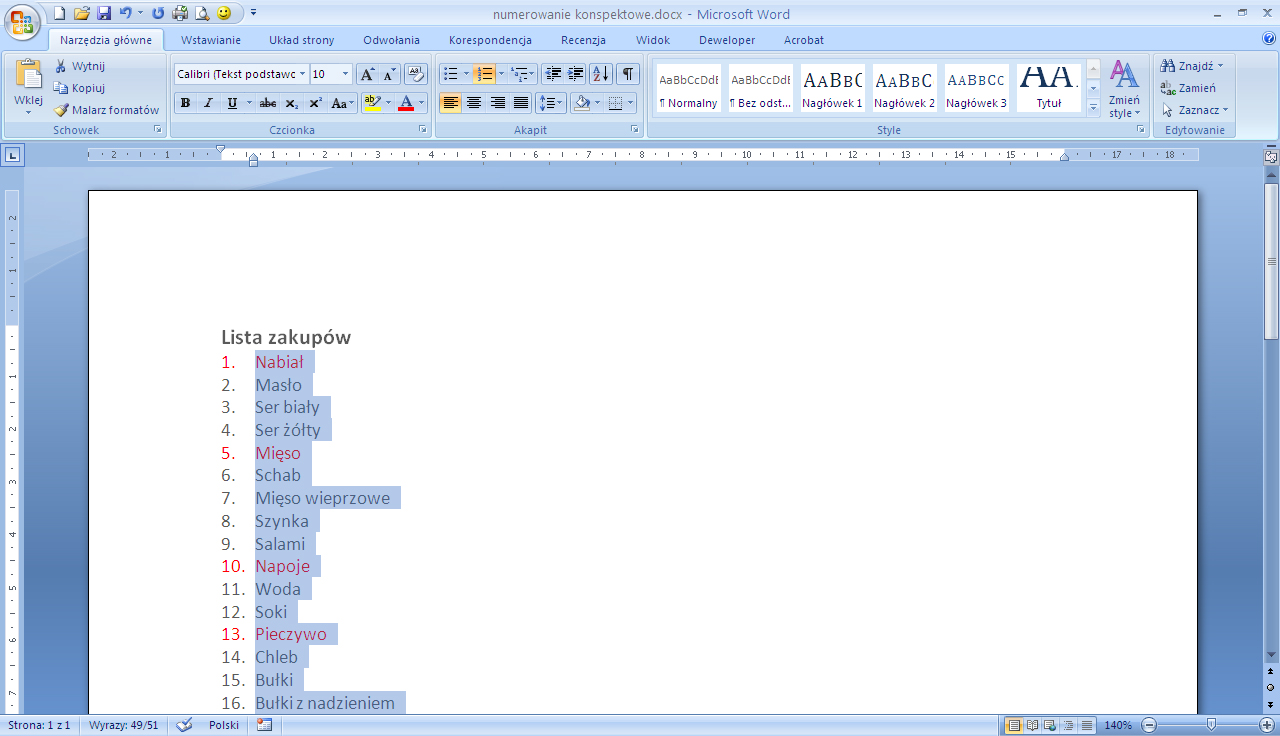Click the 140% zoom level
Viewport: 1280px width, 736px height.
[1118, 725]
